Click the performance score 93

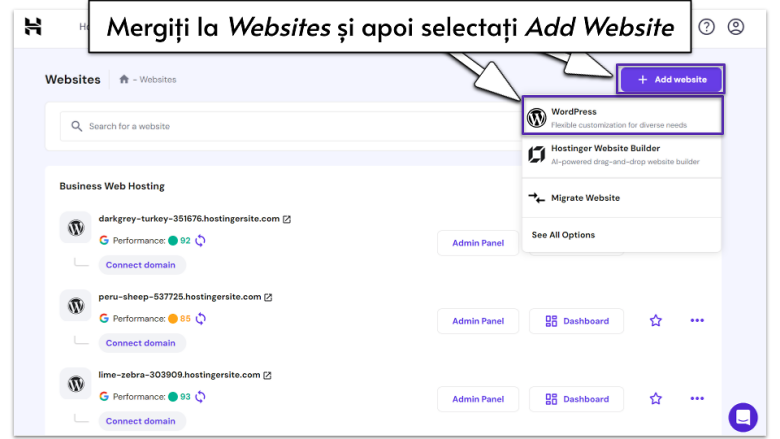point(185,397)
